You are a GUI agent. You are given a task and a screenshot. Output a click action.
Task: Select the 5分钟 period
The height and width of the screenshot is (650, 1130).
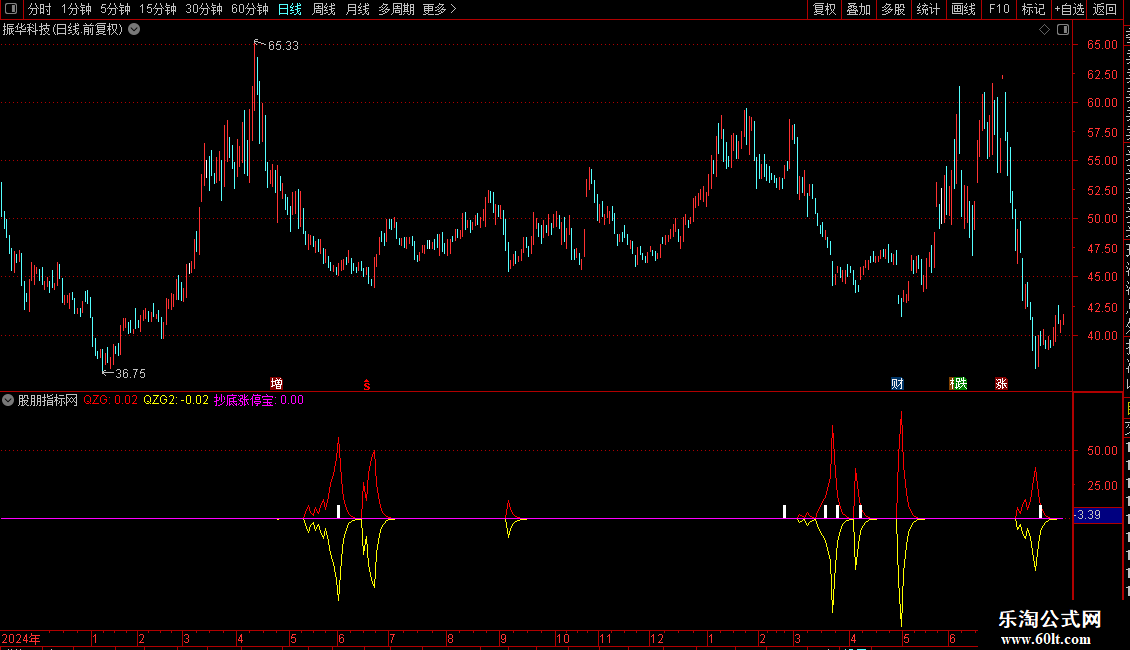[x=115, y=9]
